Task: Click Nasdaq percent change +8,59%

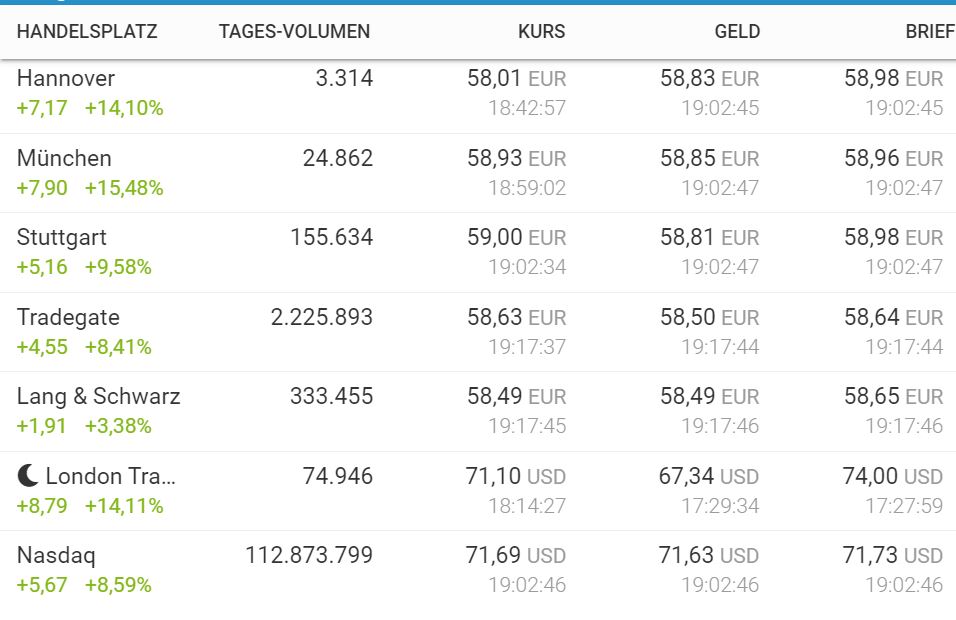Action: 118,585
